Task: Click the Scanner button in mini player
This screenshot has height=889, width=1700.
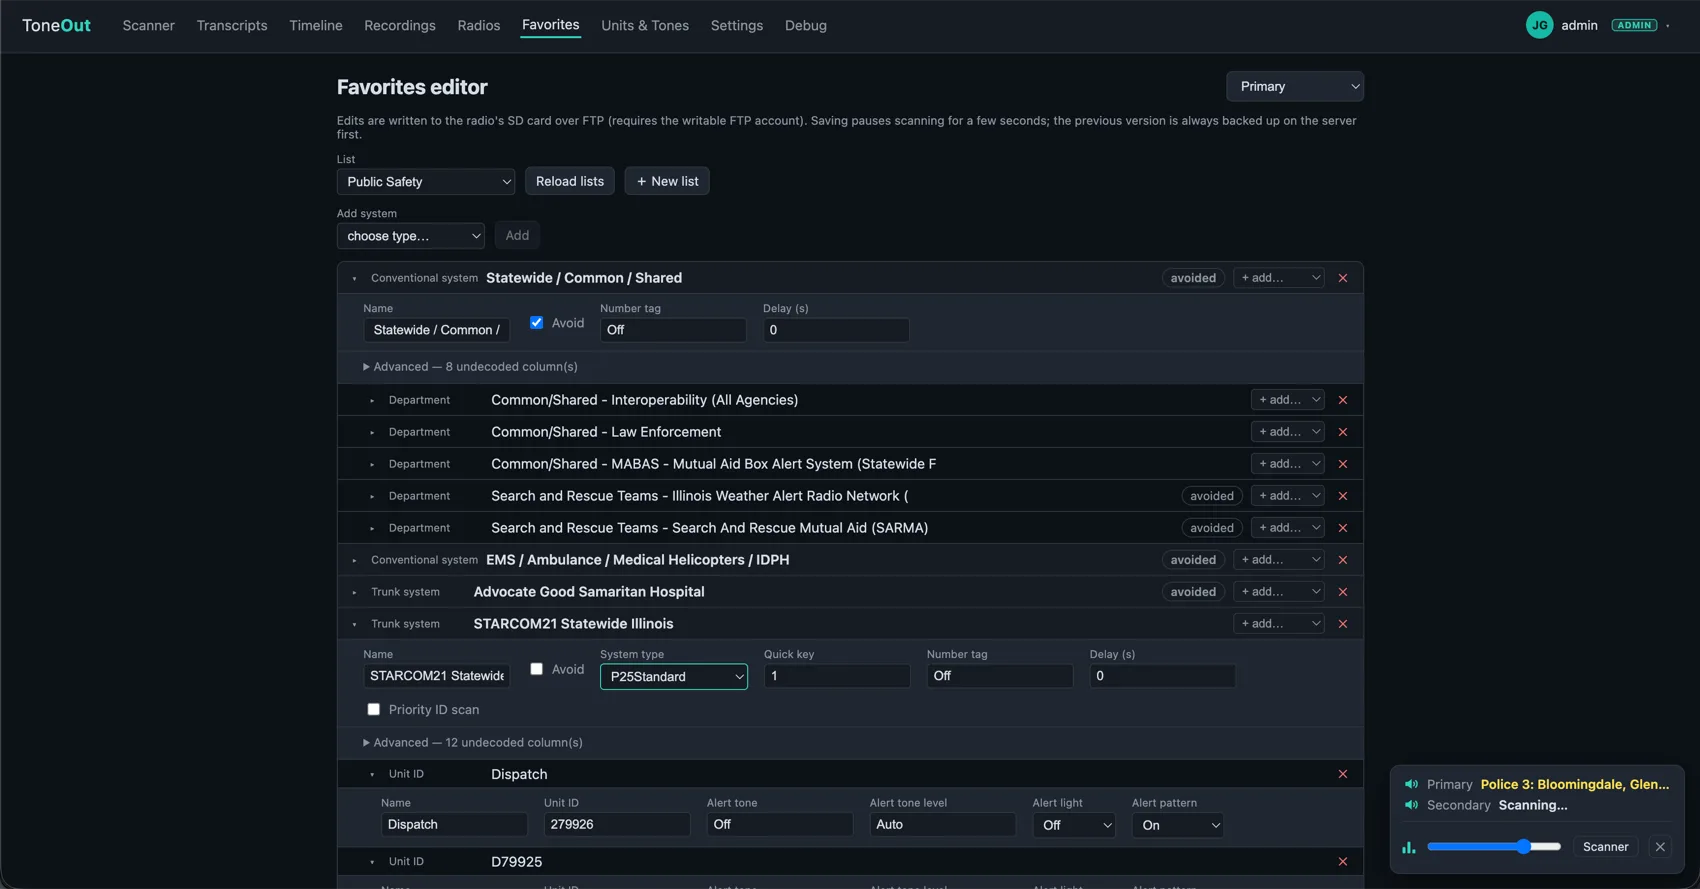Action: (1606, 847)
